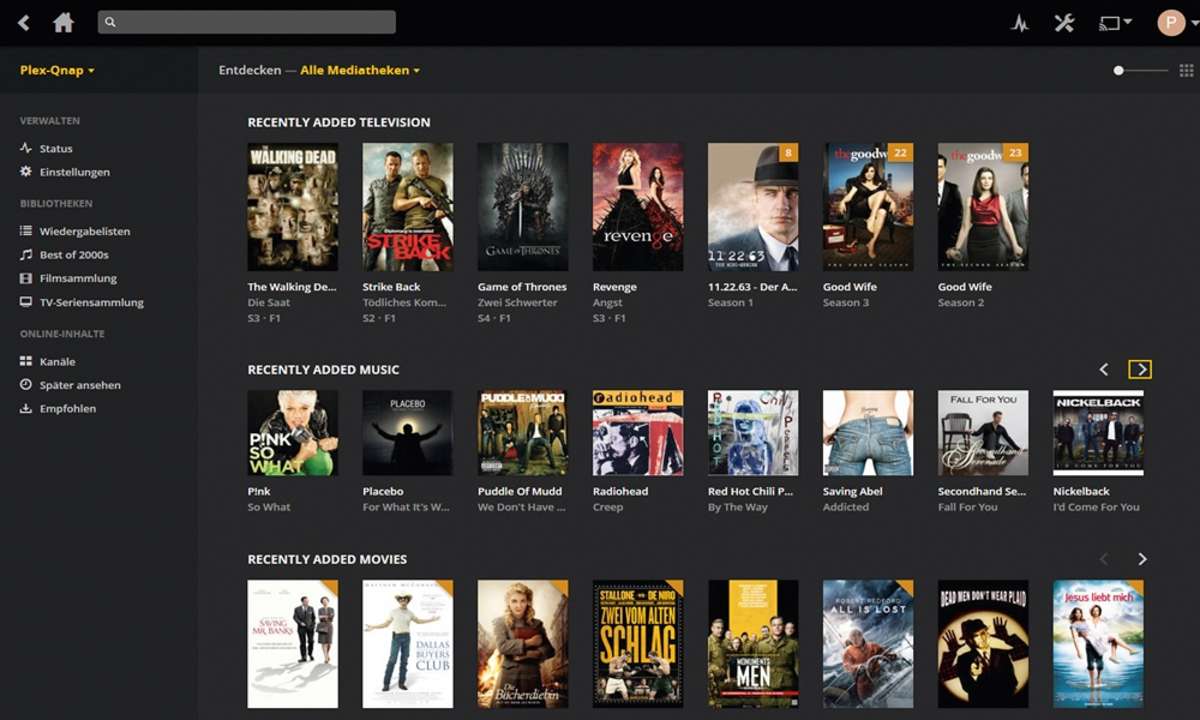Show previous items in Recently Added Music
This screenshot has height=720, width=1200.
pos(1104,370)
